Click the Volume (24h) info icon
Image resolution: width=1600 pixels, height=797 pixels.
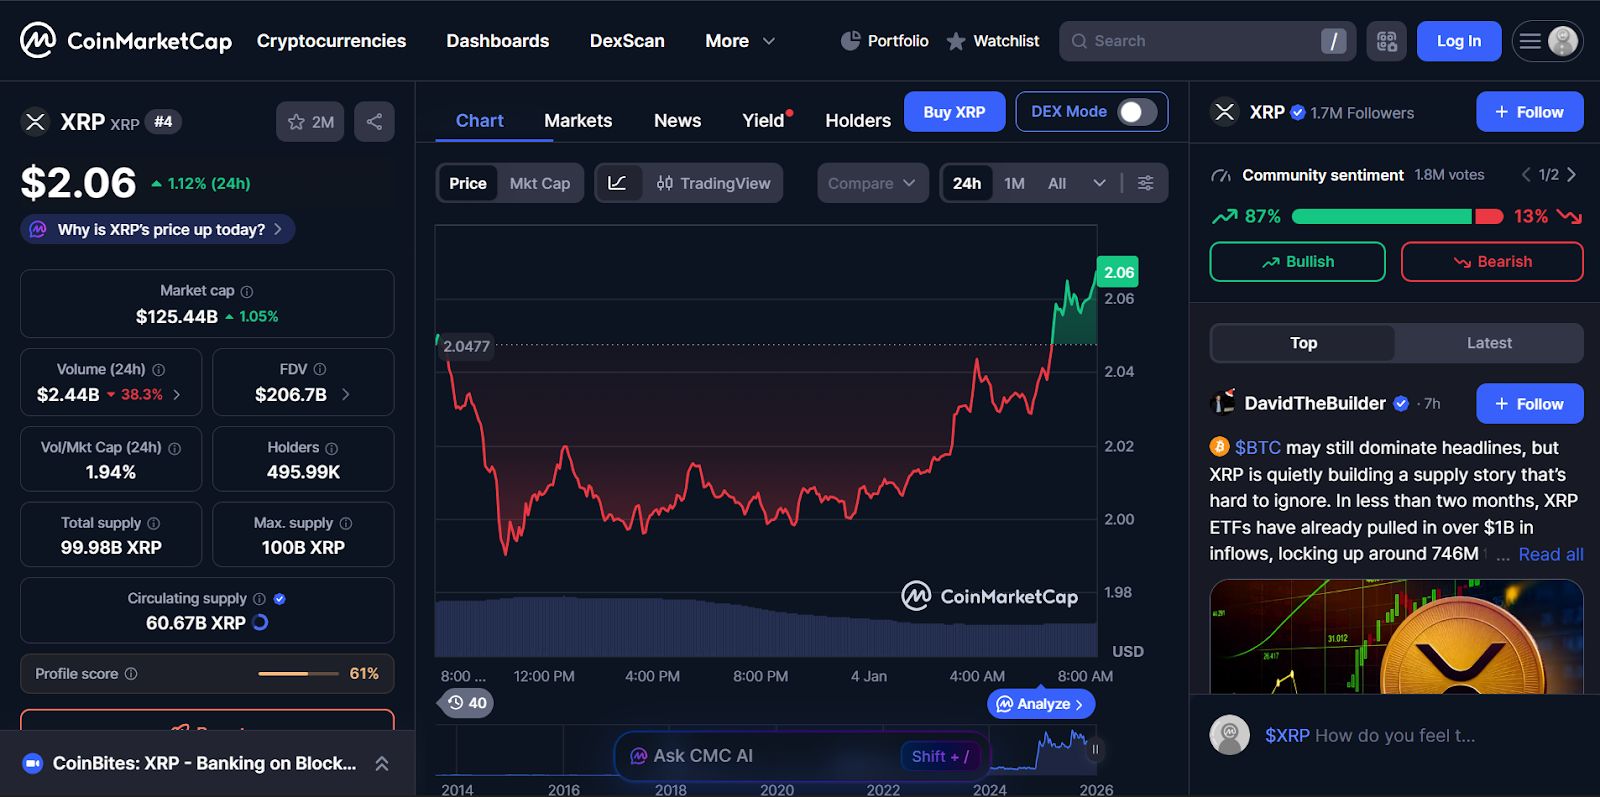click(158, 370)
